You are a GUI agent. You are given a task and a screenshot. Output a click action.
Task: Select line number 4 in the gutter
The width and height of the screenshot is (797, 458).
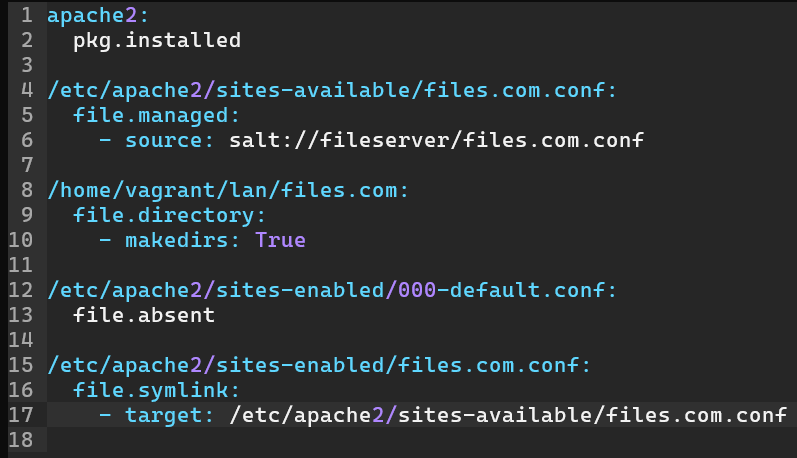click(27, 91)
